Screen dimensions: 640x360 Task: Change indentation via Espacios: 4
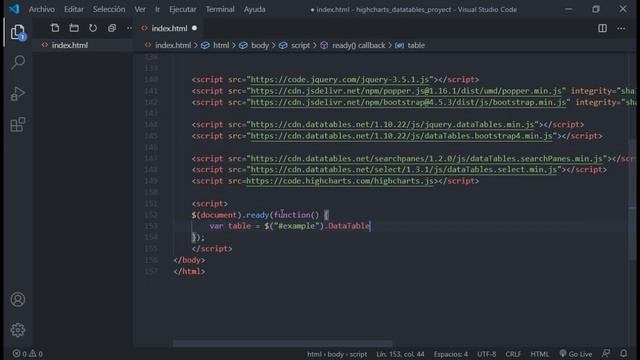click(x=451, y=354)
